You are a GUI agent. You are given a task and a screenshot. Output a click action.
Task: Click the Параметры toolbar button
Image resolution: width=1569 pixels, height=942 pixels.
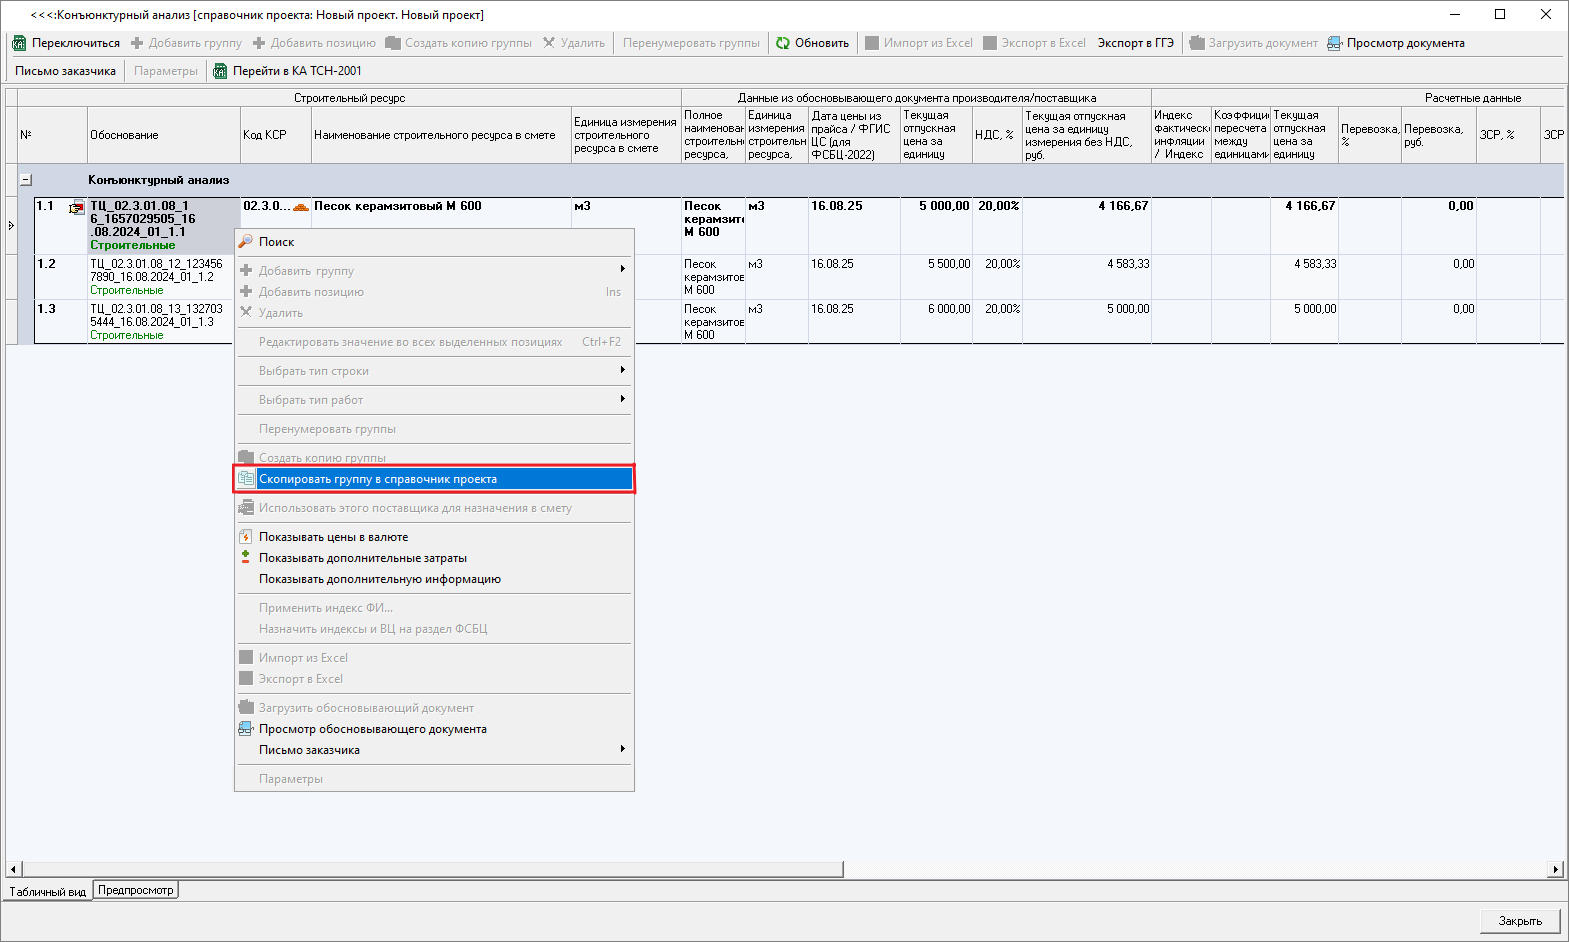[166, 71]
